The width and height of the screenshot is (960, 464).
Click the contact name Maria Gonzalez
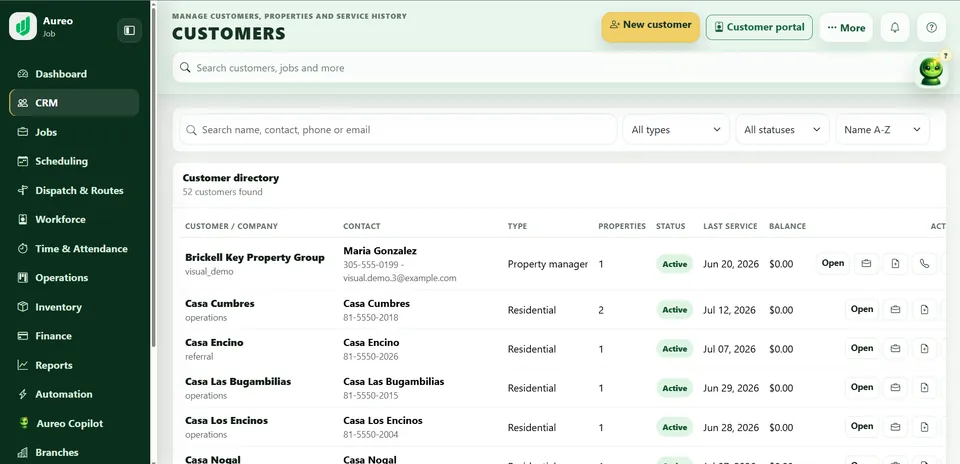click(380, 251)
